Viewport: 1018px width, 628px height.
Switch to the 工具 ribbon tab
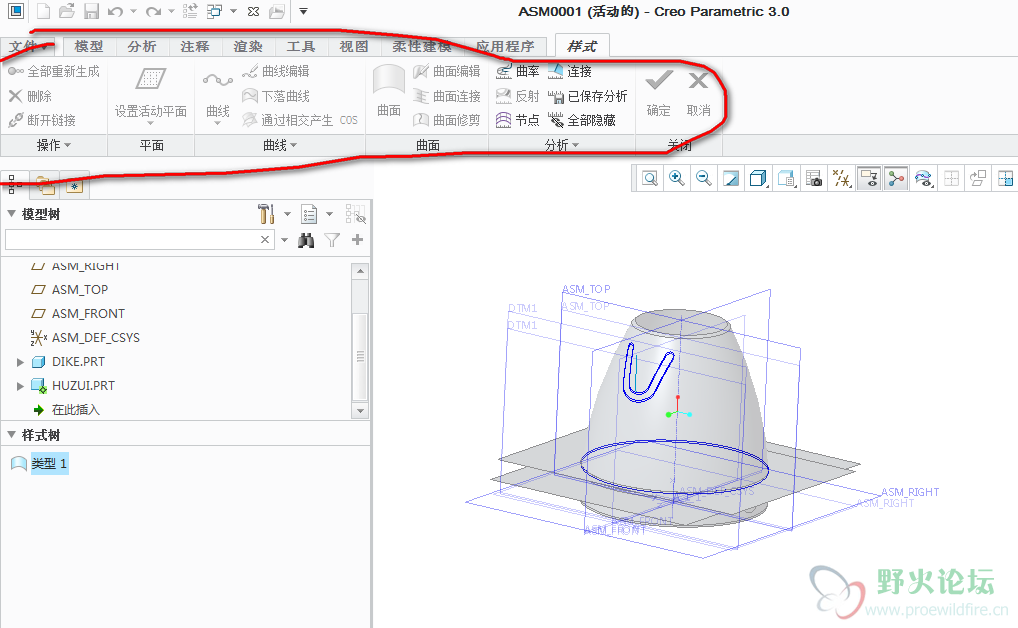(x=301, y=47)
